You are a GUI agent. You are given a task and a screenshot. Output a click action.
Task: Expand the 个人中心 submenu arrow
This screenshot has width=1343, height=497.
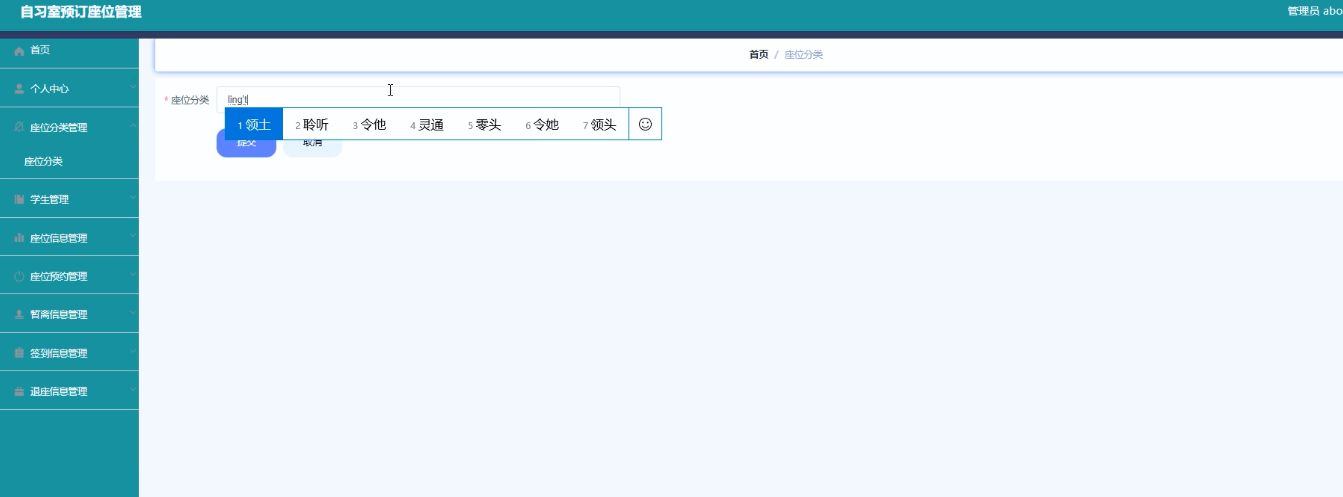click(133, 89)
